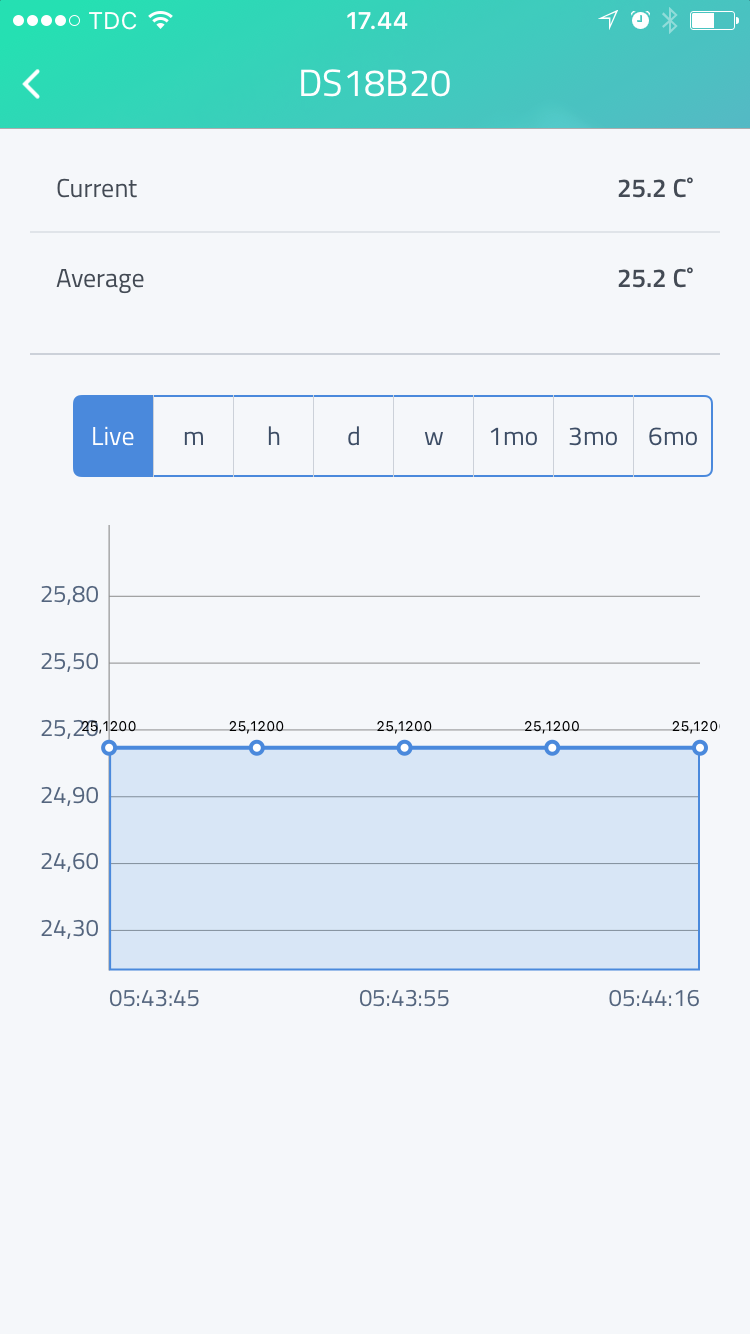The height and width of the screenshot is (1334, 750).
Task: Switch to the w (week) range
Action: pos(434,436)
